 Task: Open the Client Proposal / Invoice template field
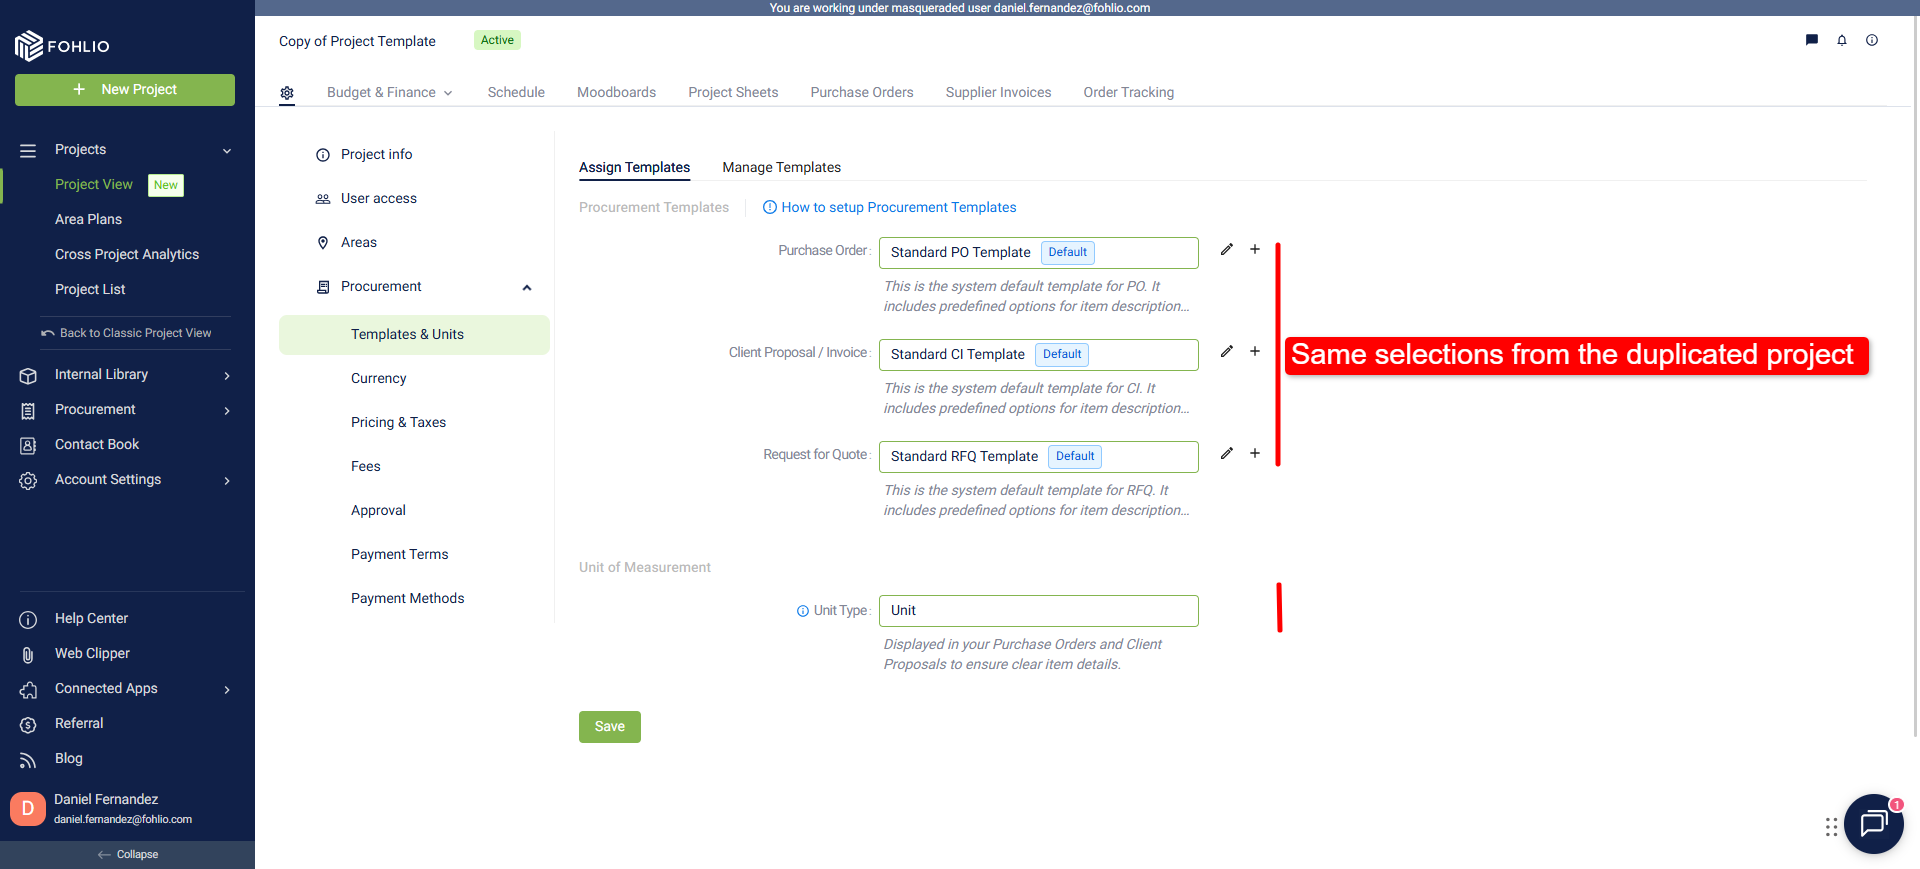pyautogui.click(x=1038, y=355)
